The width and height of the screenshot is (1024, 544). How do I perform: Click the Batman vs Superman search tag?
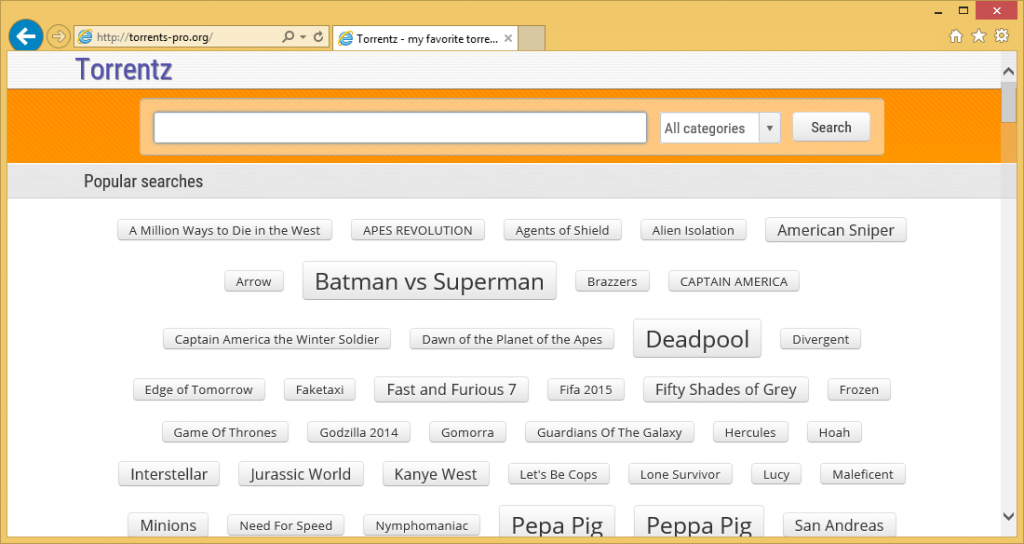429,282
